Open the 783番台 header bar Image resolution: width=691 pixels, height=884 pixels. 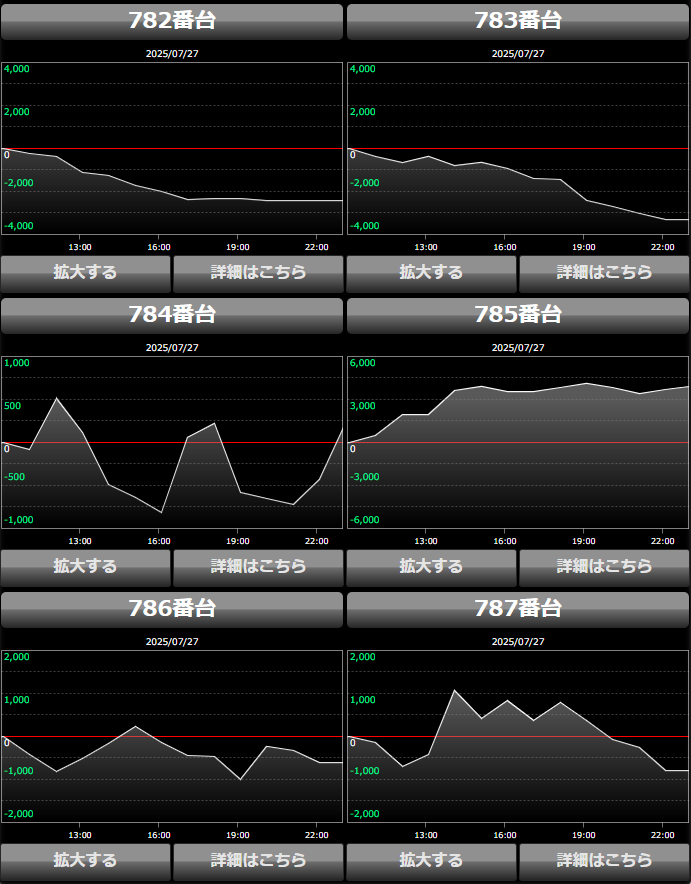518,21
